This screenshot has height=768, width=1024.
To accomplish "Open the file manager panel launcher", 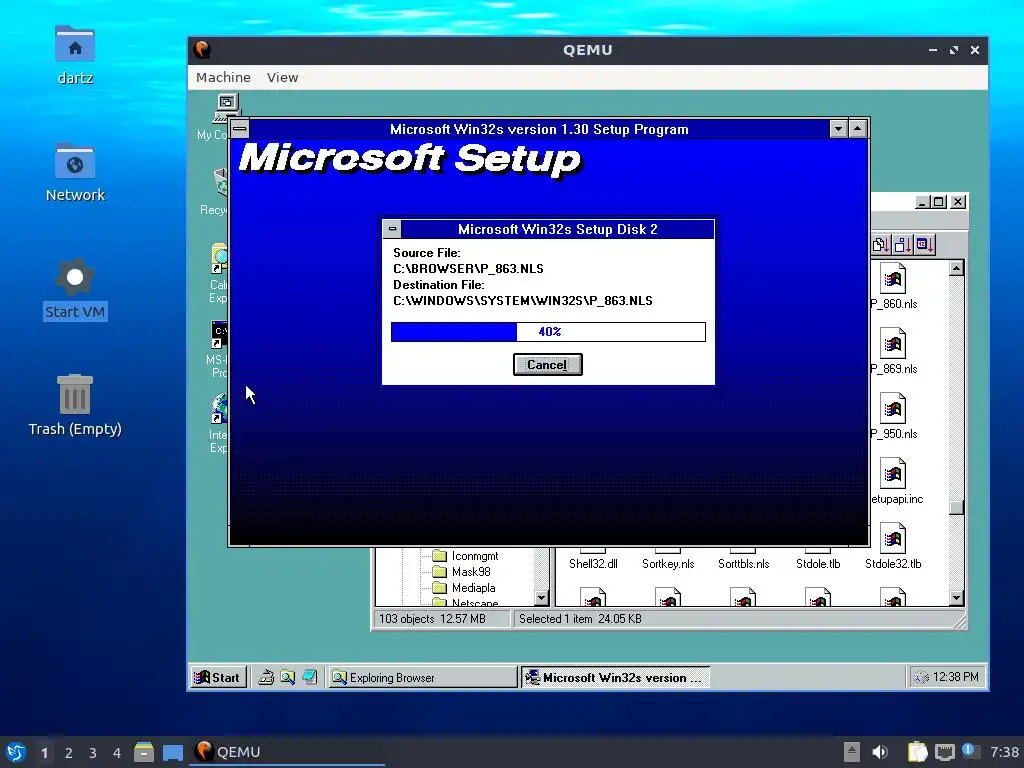I will (x=144, y=752).
